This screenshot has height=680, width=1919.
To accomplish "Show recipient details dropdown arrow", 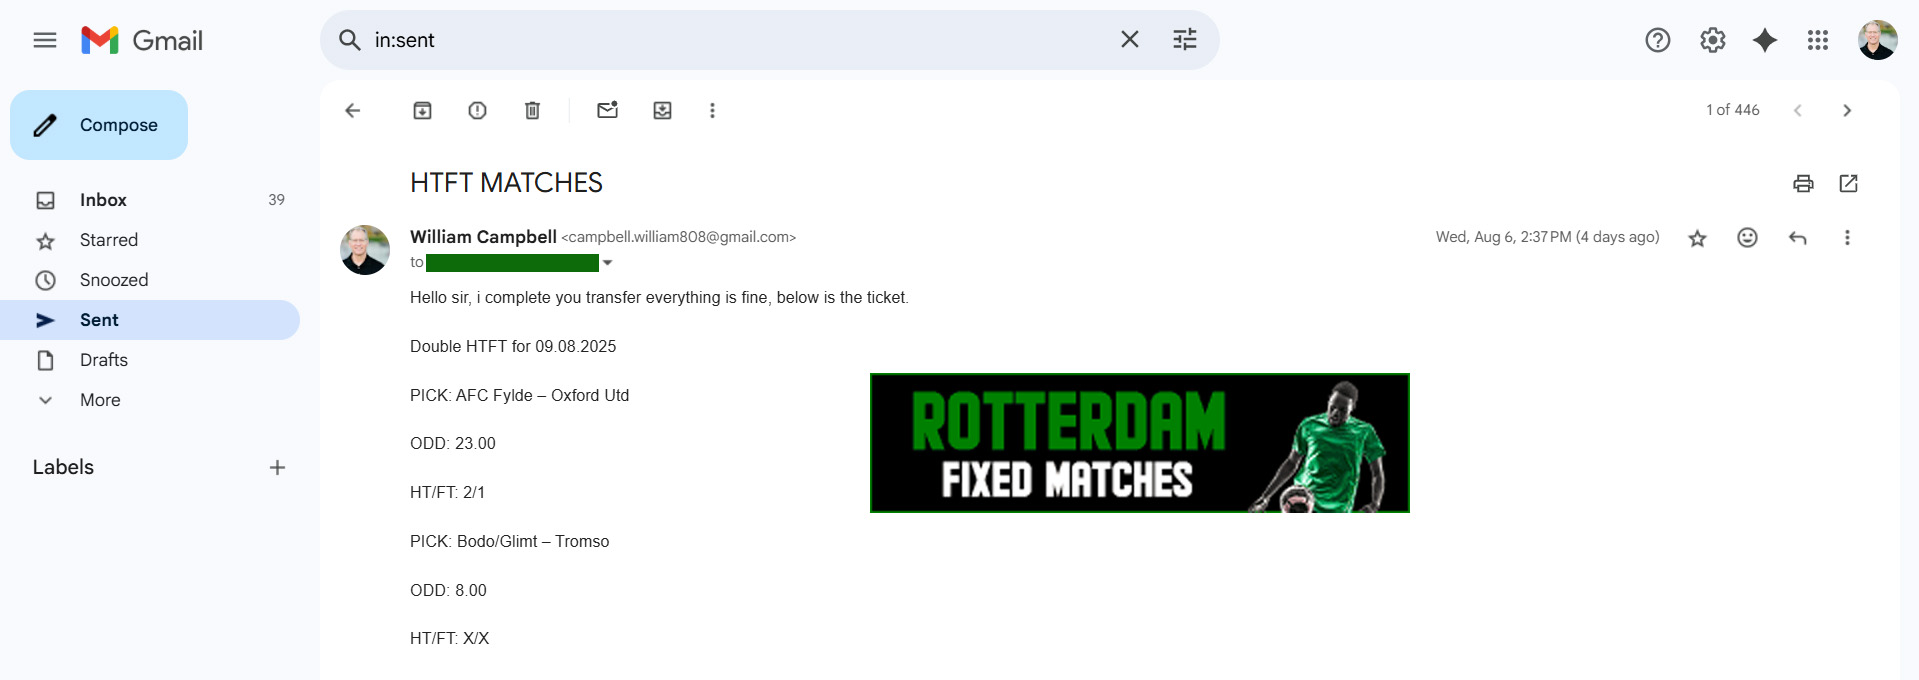I will point(607,263).
